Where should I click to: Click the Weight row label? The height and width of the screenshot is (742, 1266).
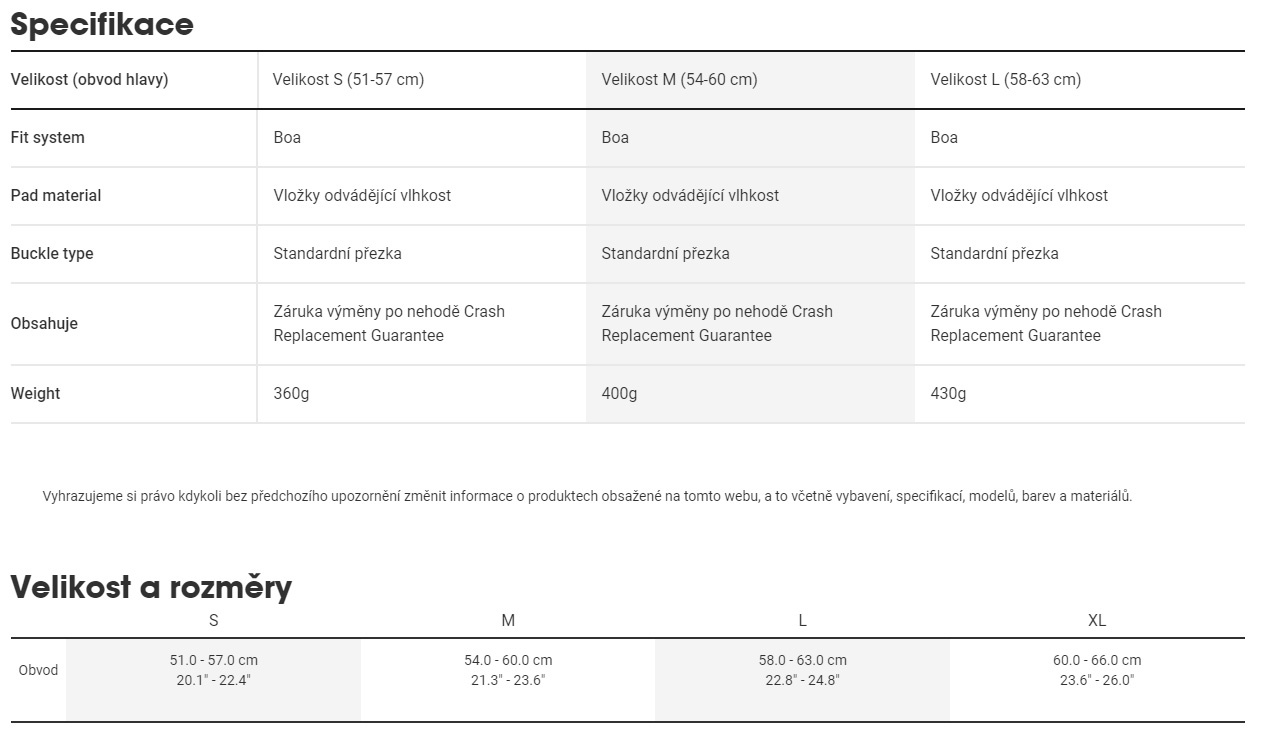point(35,394)
